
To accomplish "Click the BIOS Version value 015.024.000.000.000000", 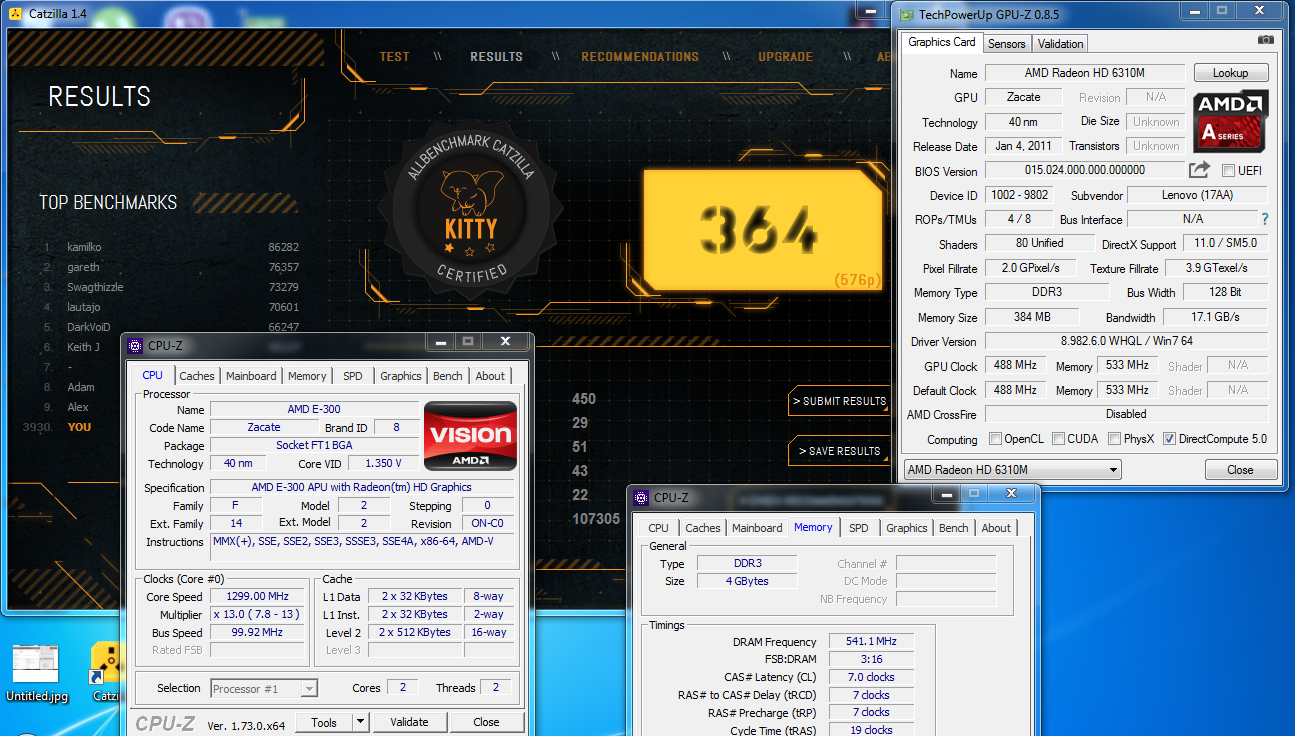I will [1084, 170].
